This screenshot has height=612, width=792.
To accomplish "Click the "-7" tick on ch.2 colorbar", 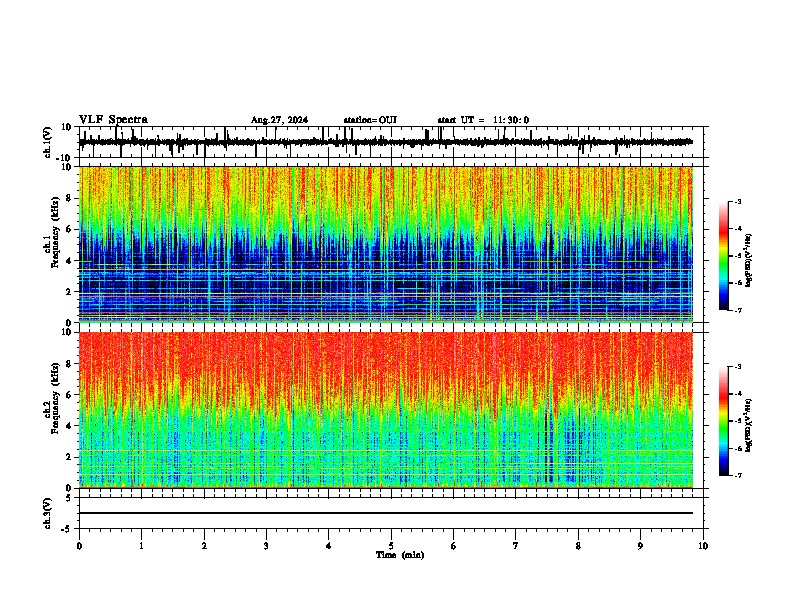I will click(737, 475).
